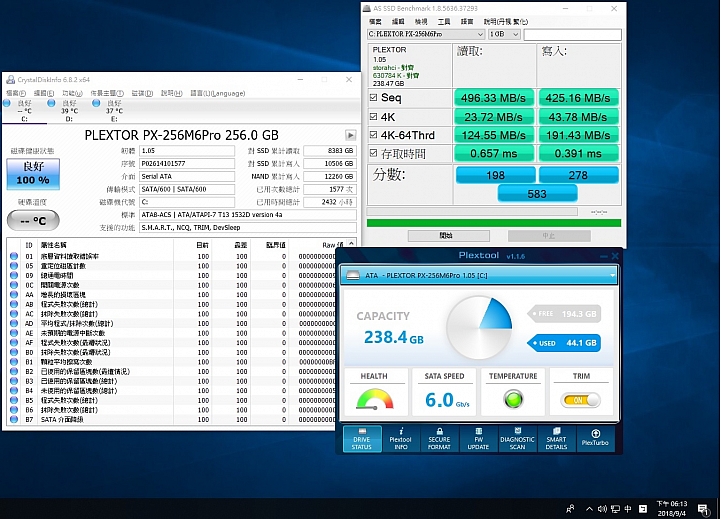
Task: Open 檢視 menu in AS SSD Benchmark
Action: 421,22
